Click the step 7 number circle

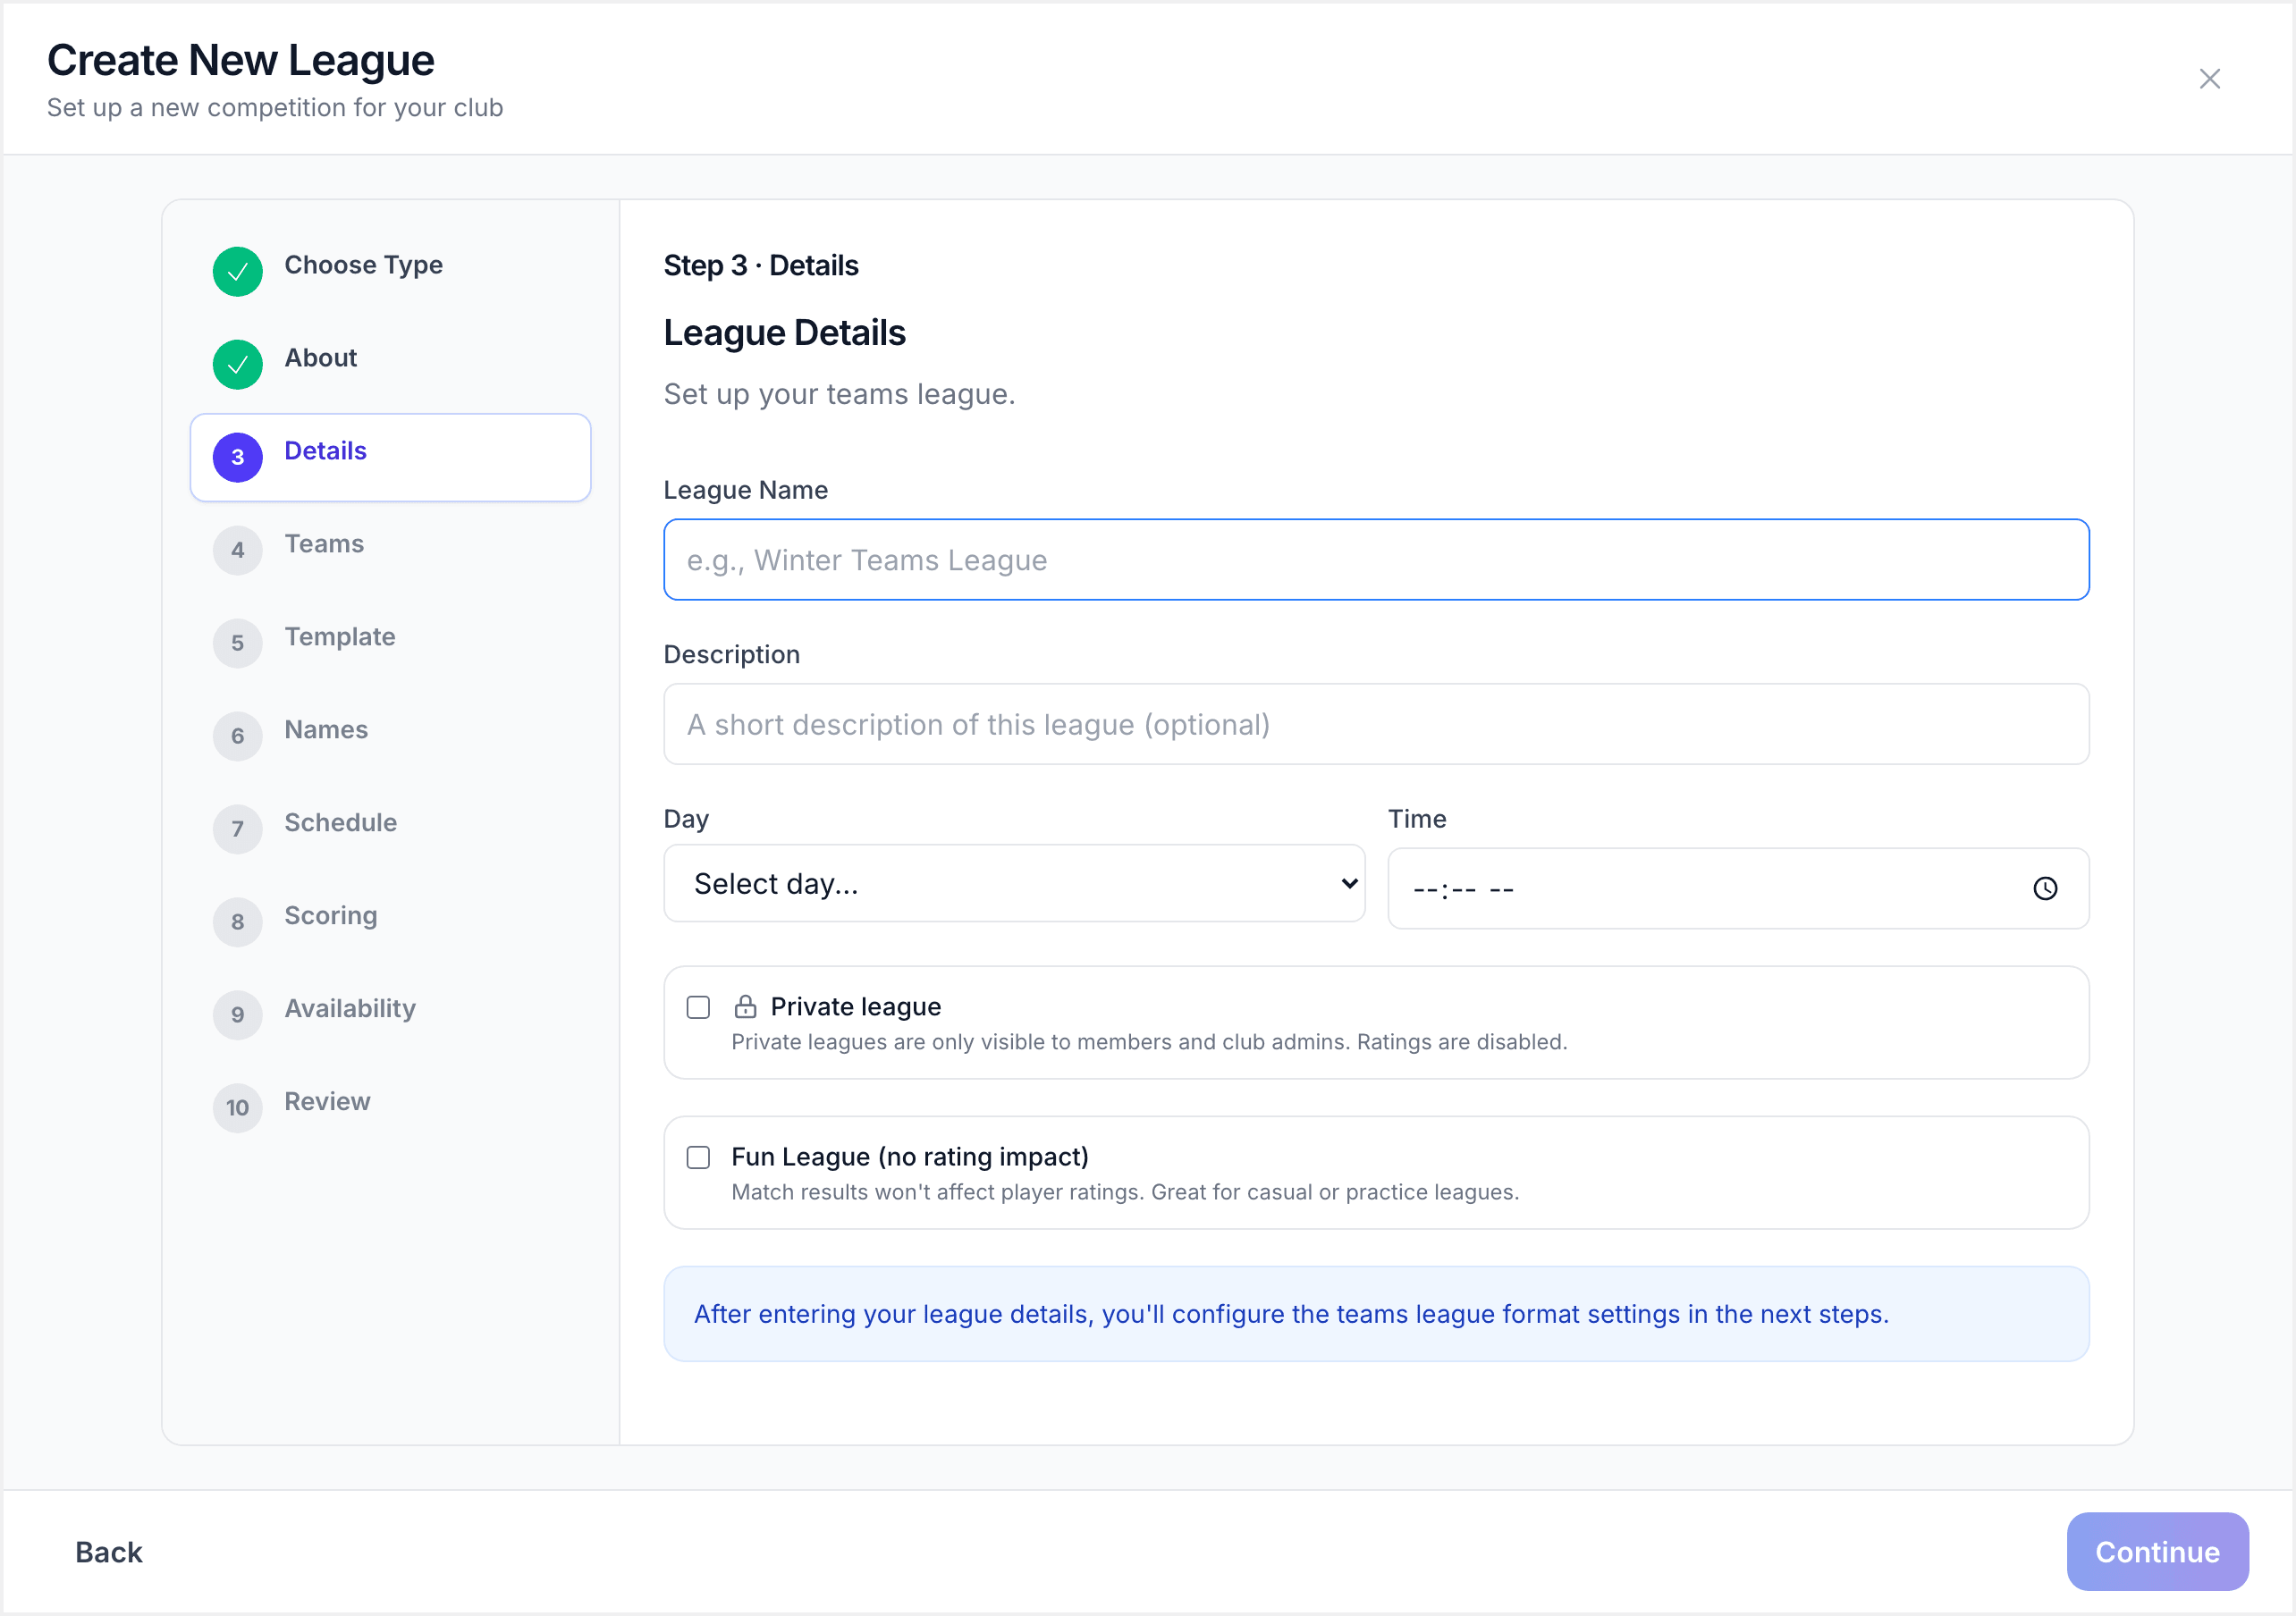click(237, 829)
